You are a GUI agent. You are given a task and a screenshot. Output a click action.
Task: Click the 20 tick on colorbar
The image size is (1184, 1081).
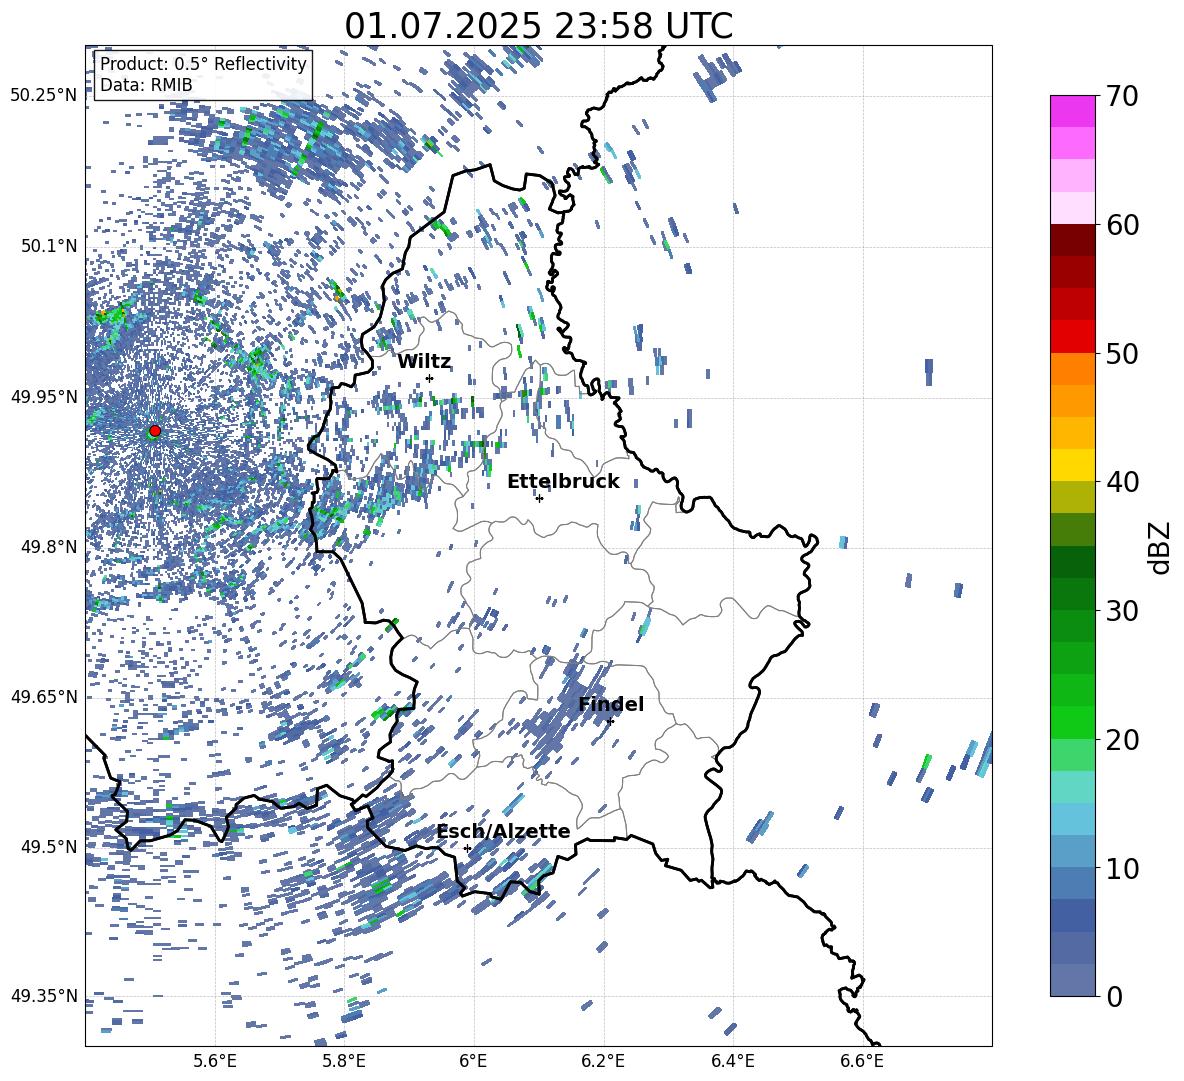click(1122, 739)
